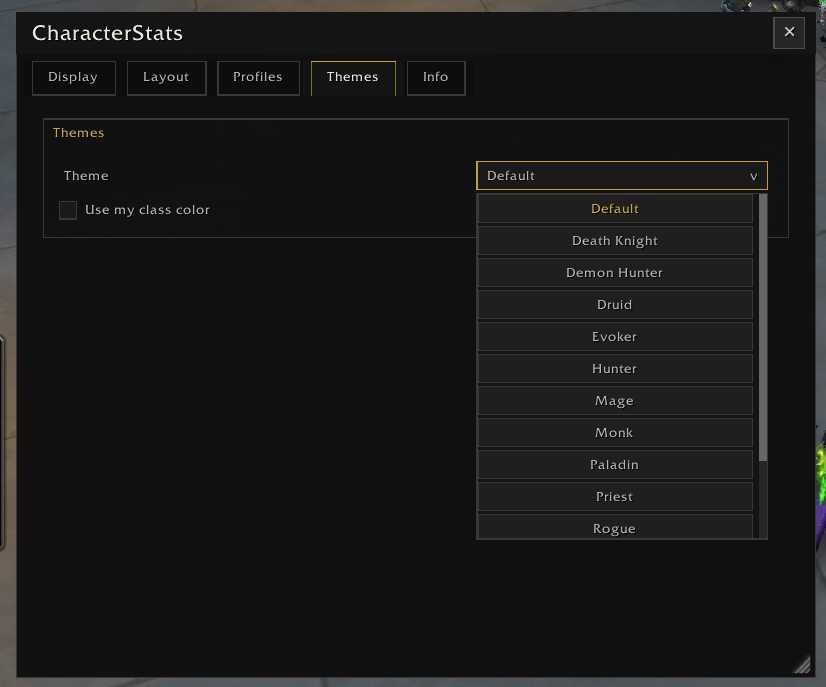Viewport: 826px width, 687px height.
Task: Close the CharacterStats window
Action: (x=789, y=32)
